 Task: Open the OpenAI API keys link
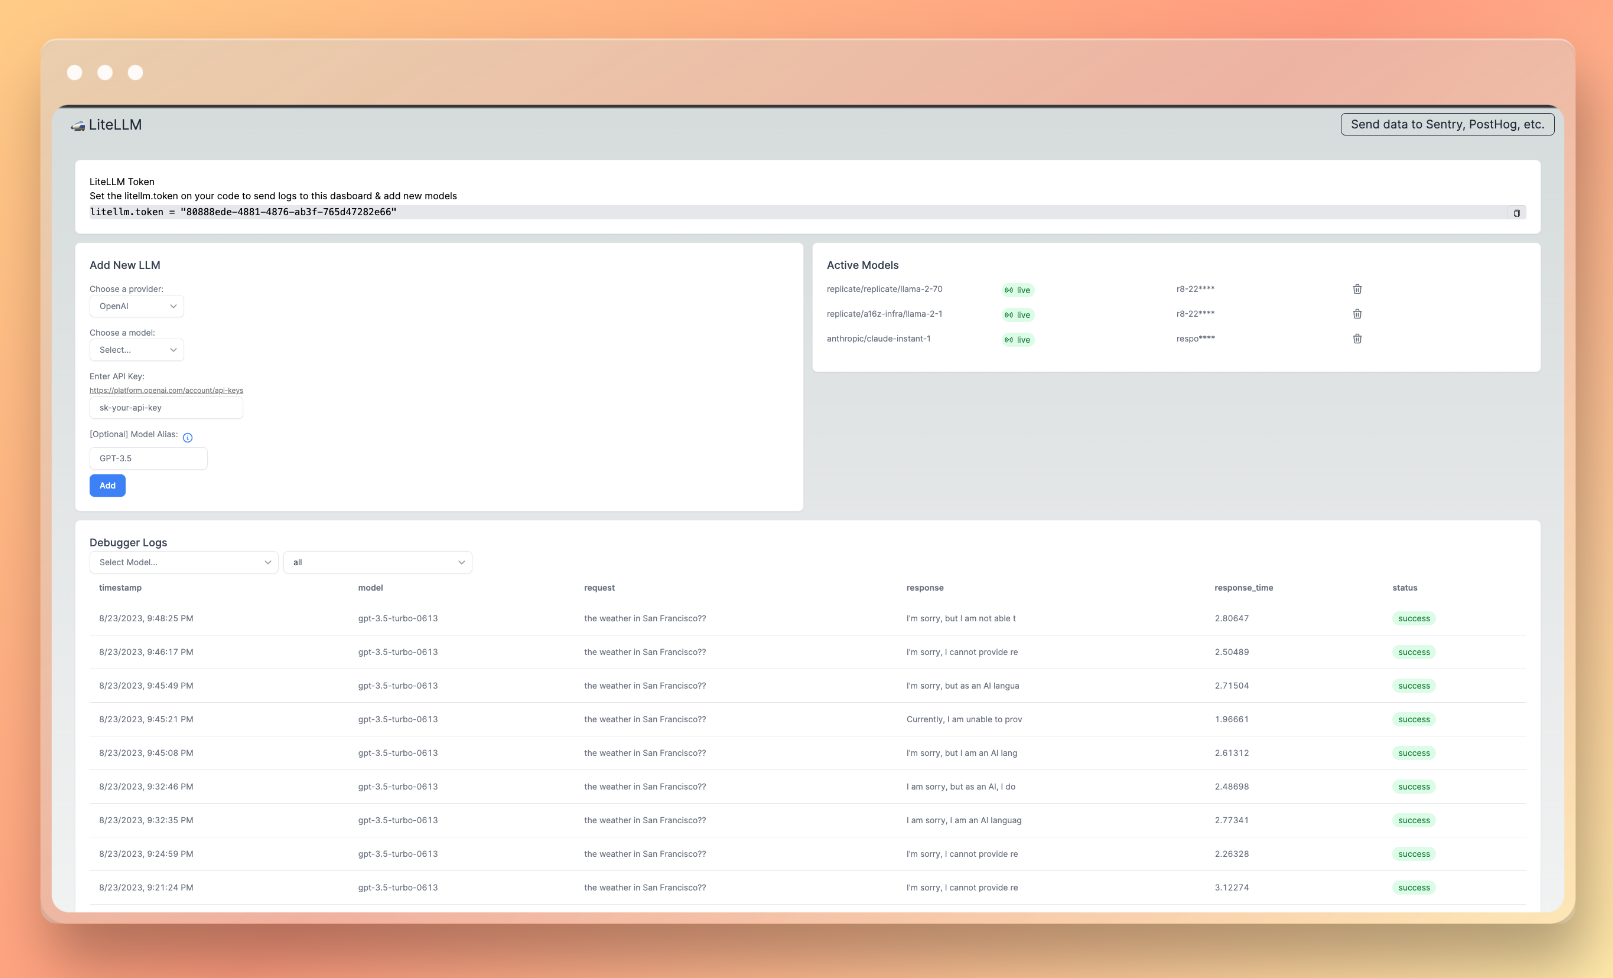coord(166,390)
